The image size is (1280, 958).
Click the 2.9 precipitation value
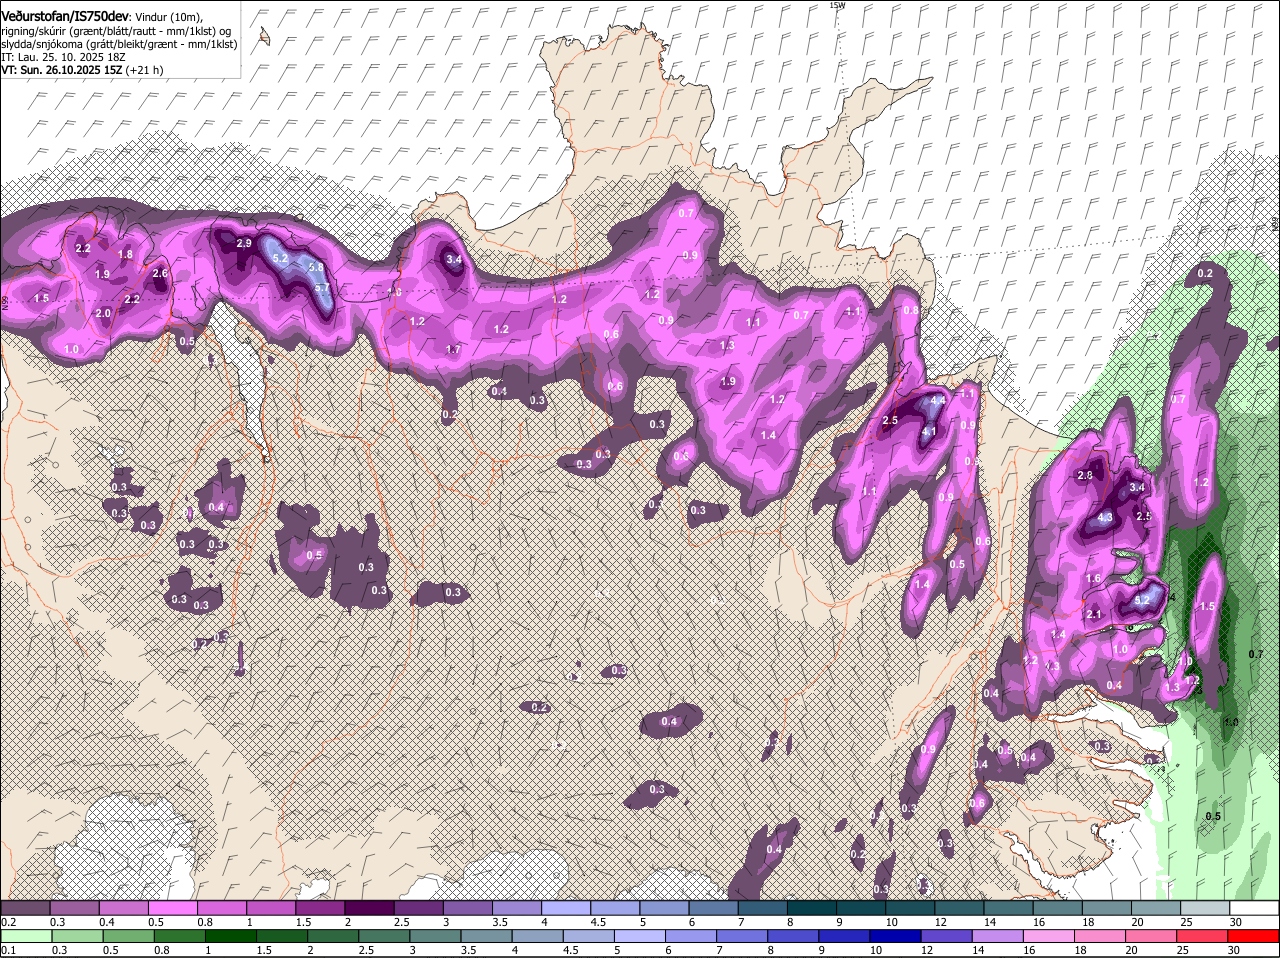pyautogui.click(x=244, y=243)
